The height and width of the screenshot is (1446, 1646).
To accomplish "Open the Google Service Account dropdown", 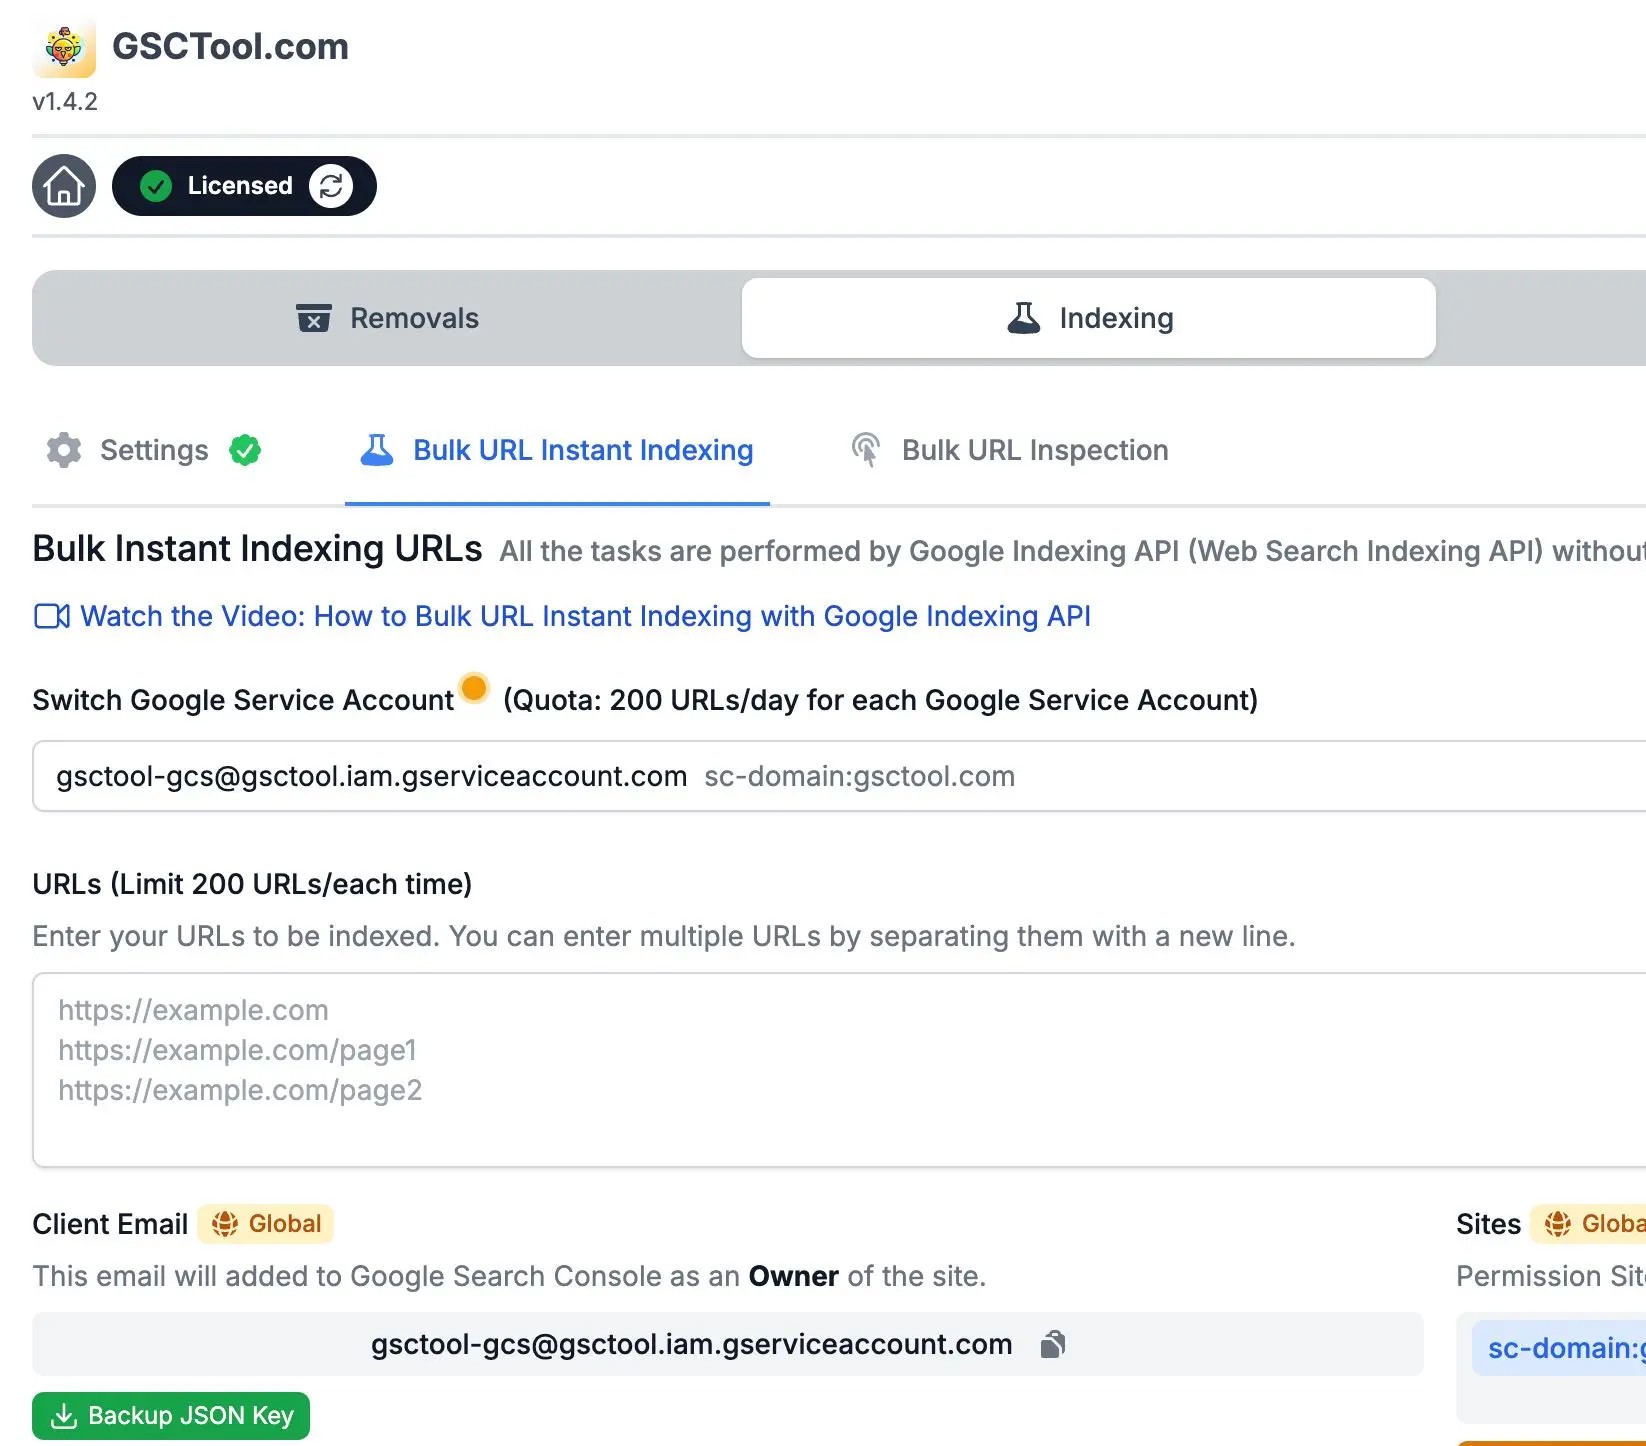I will [840, 776].
